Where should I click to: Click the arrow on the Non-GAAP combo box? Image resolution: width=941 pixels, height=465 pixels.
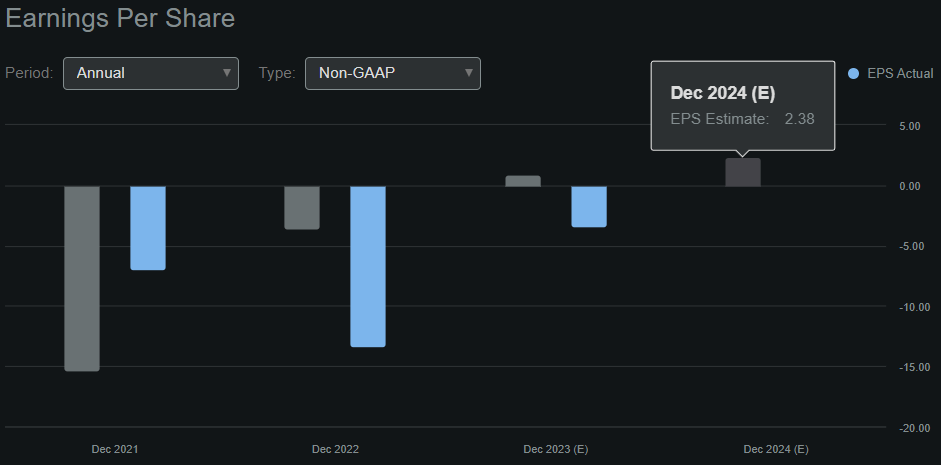coord(468,73)
